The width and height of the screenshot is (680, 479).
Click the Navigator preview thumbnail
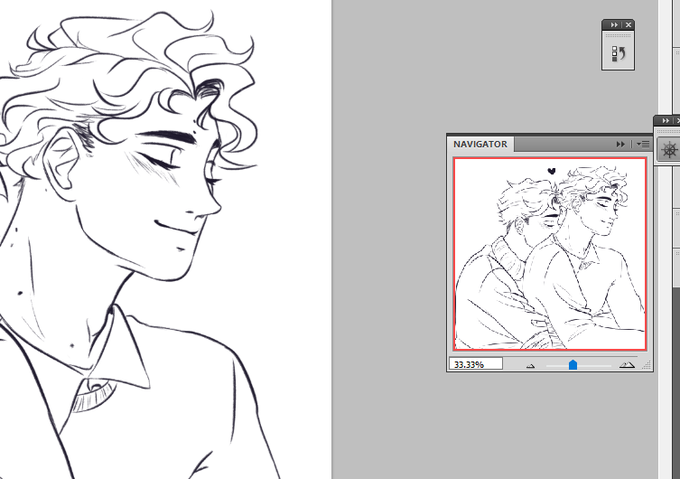[550, 254]
